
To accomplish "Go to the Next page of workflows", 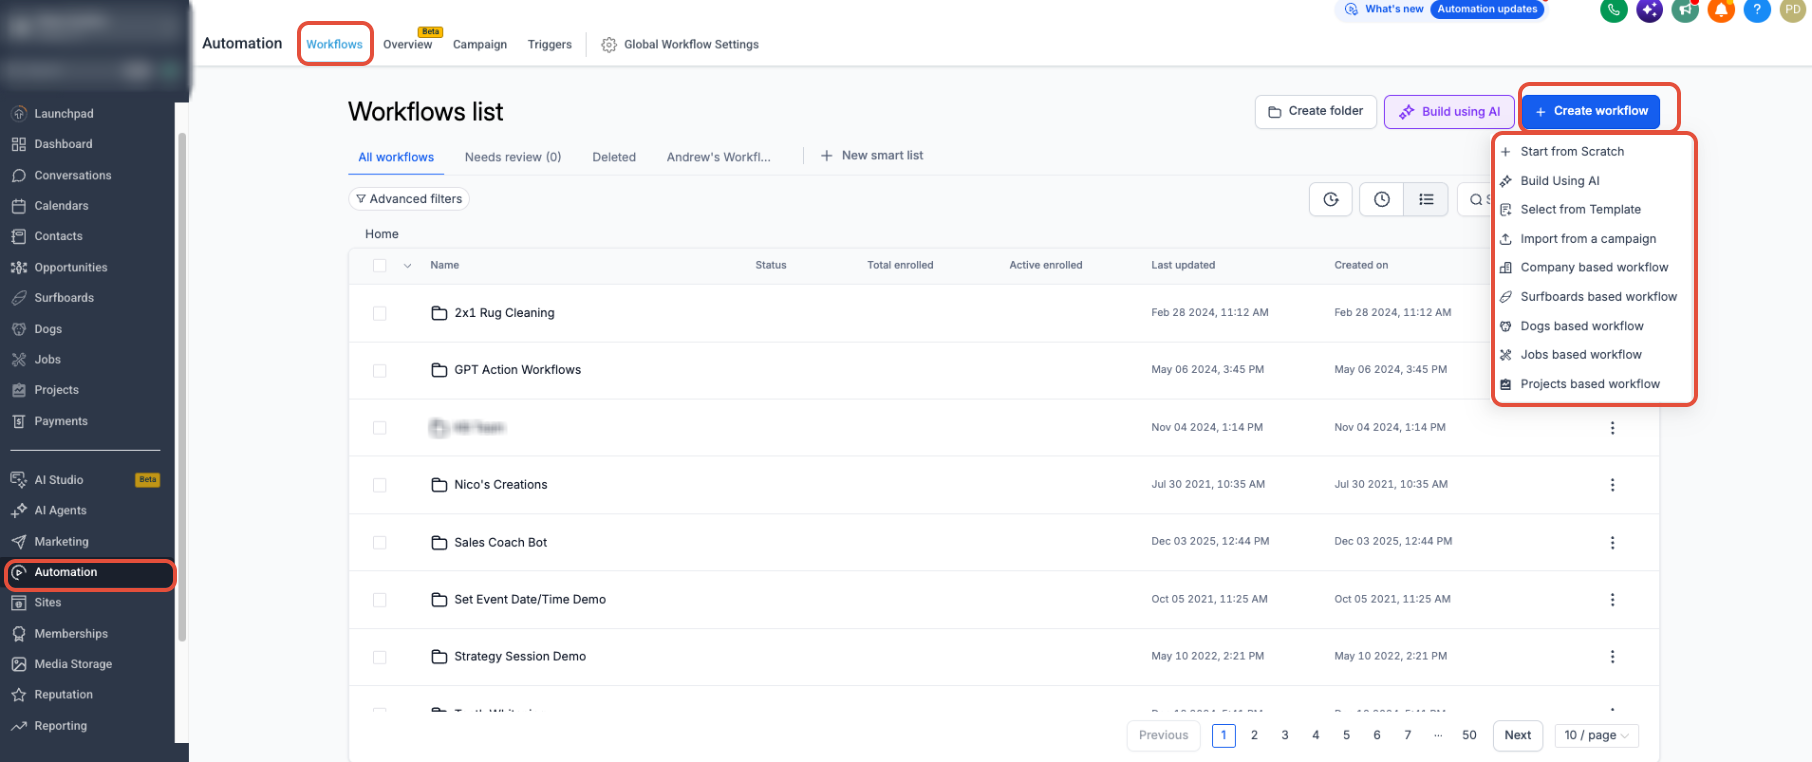I will click(x=1518, y=735).
